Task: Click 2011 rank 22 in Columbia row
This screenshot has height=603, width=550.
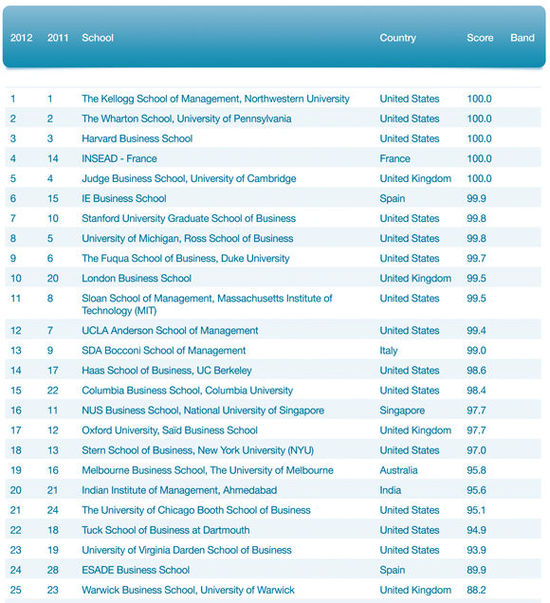Action: point(53,391)
